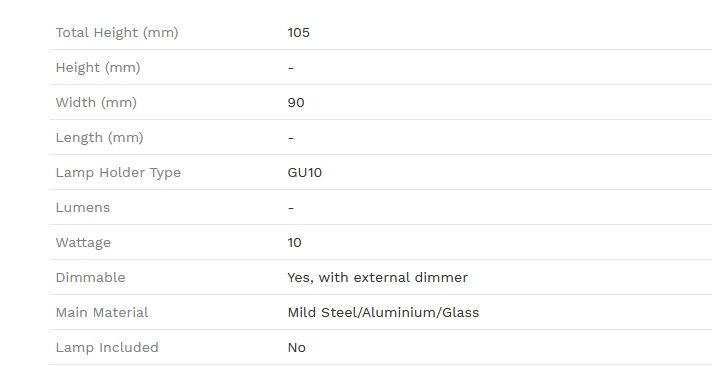
Task: Click the Main Material label
Action: (102, 313)
